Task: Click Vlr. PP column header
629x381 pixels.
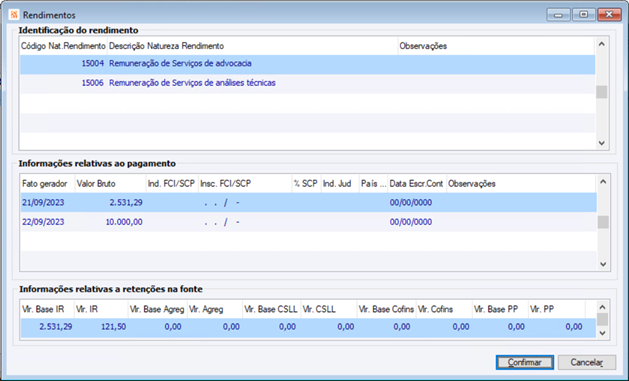Action: pos(557,309)
